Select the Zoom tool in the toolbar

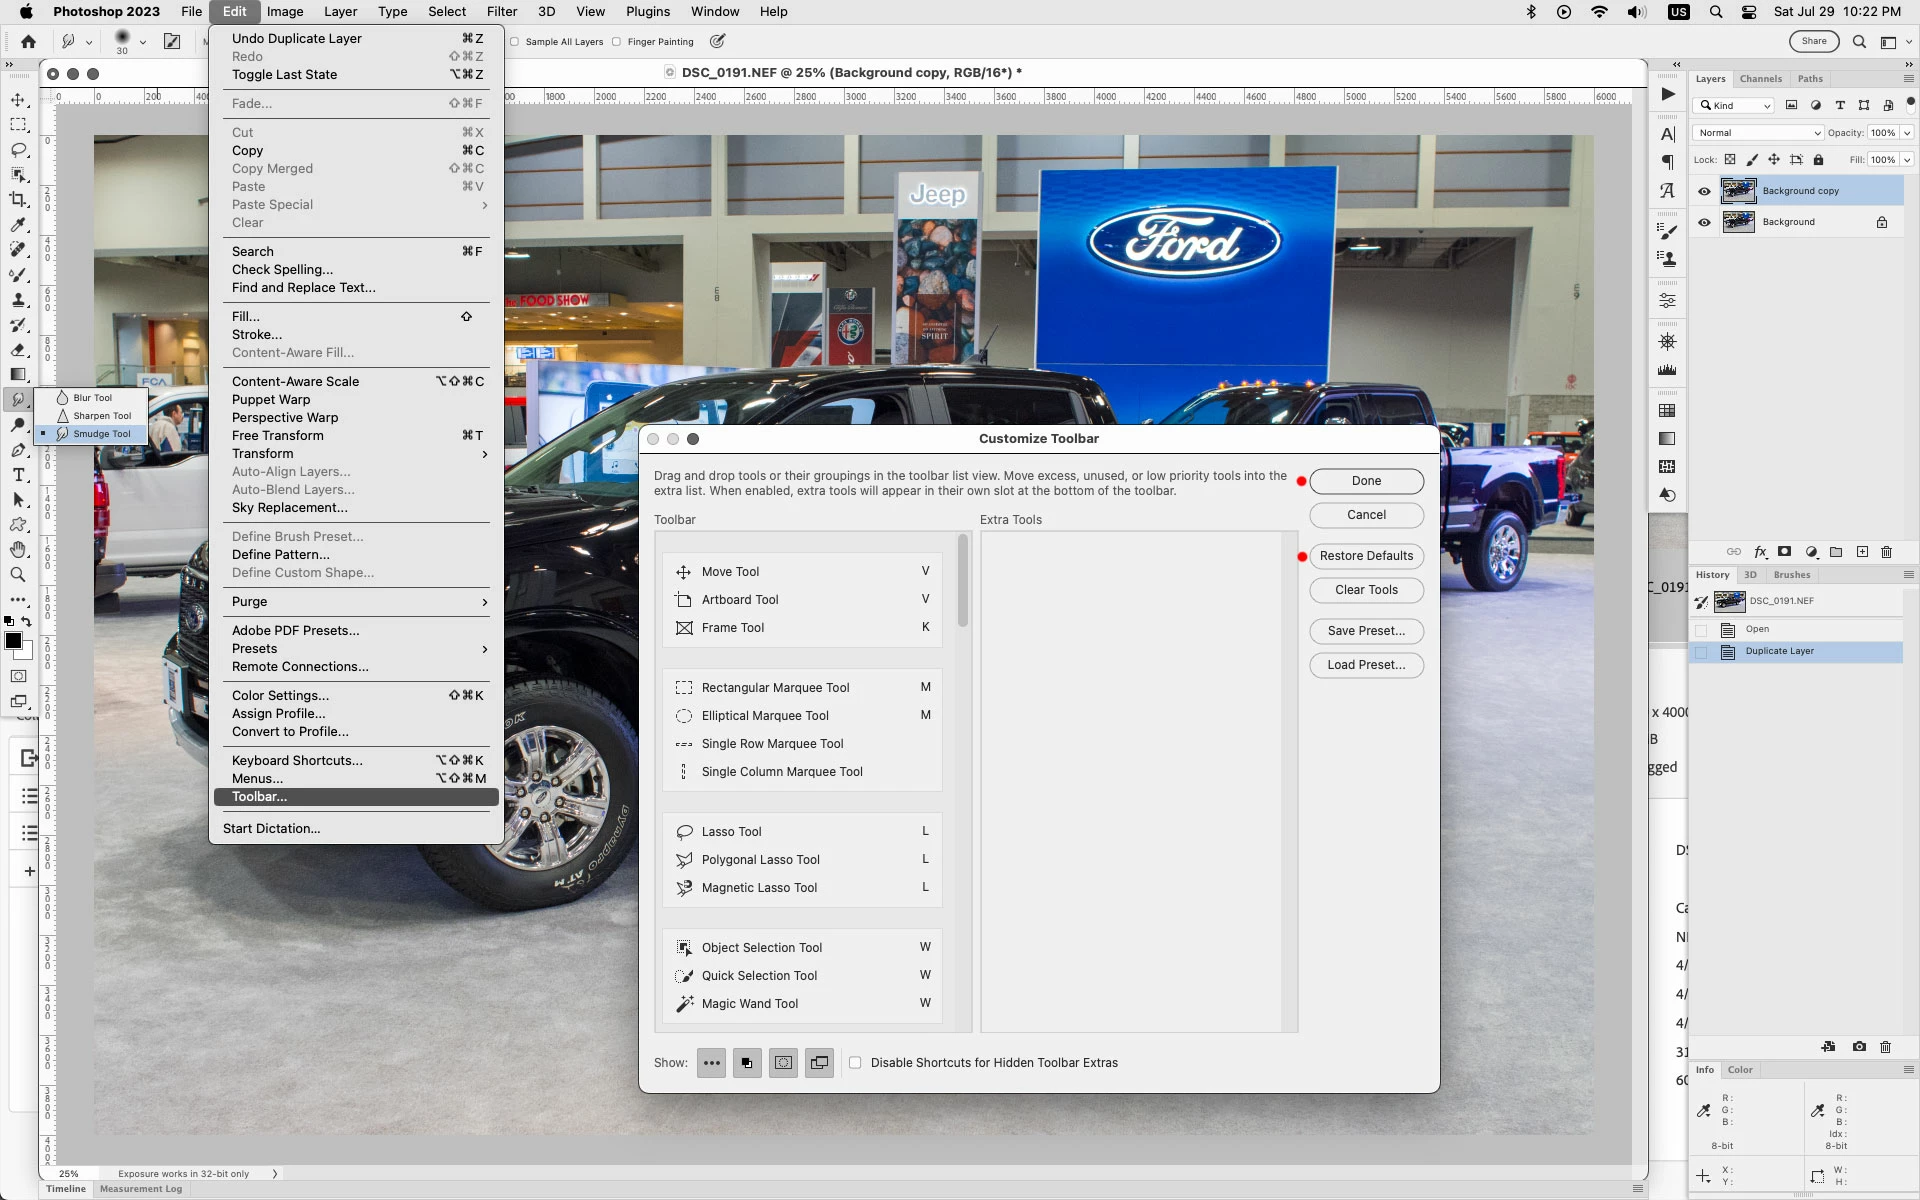pos(18,575)
